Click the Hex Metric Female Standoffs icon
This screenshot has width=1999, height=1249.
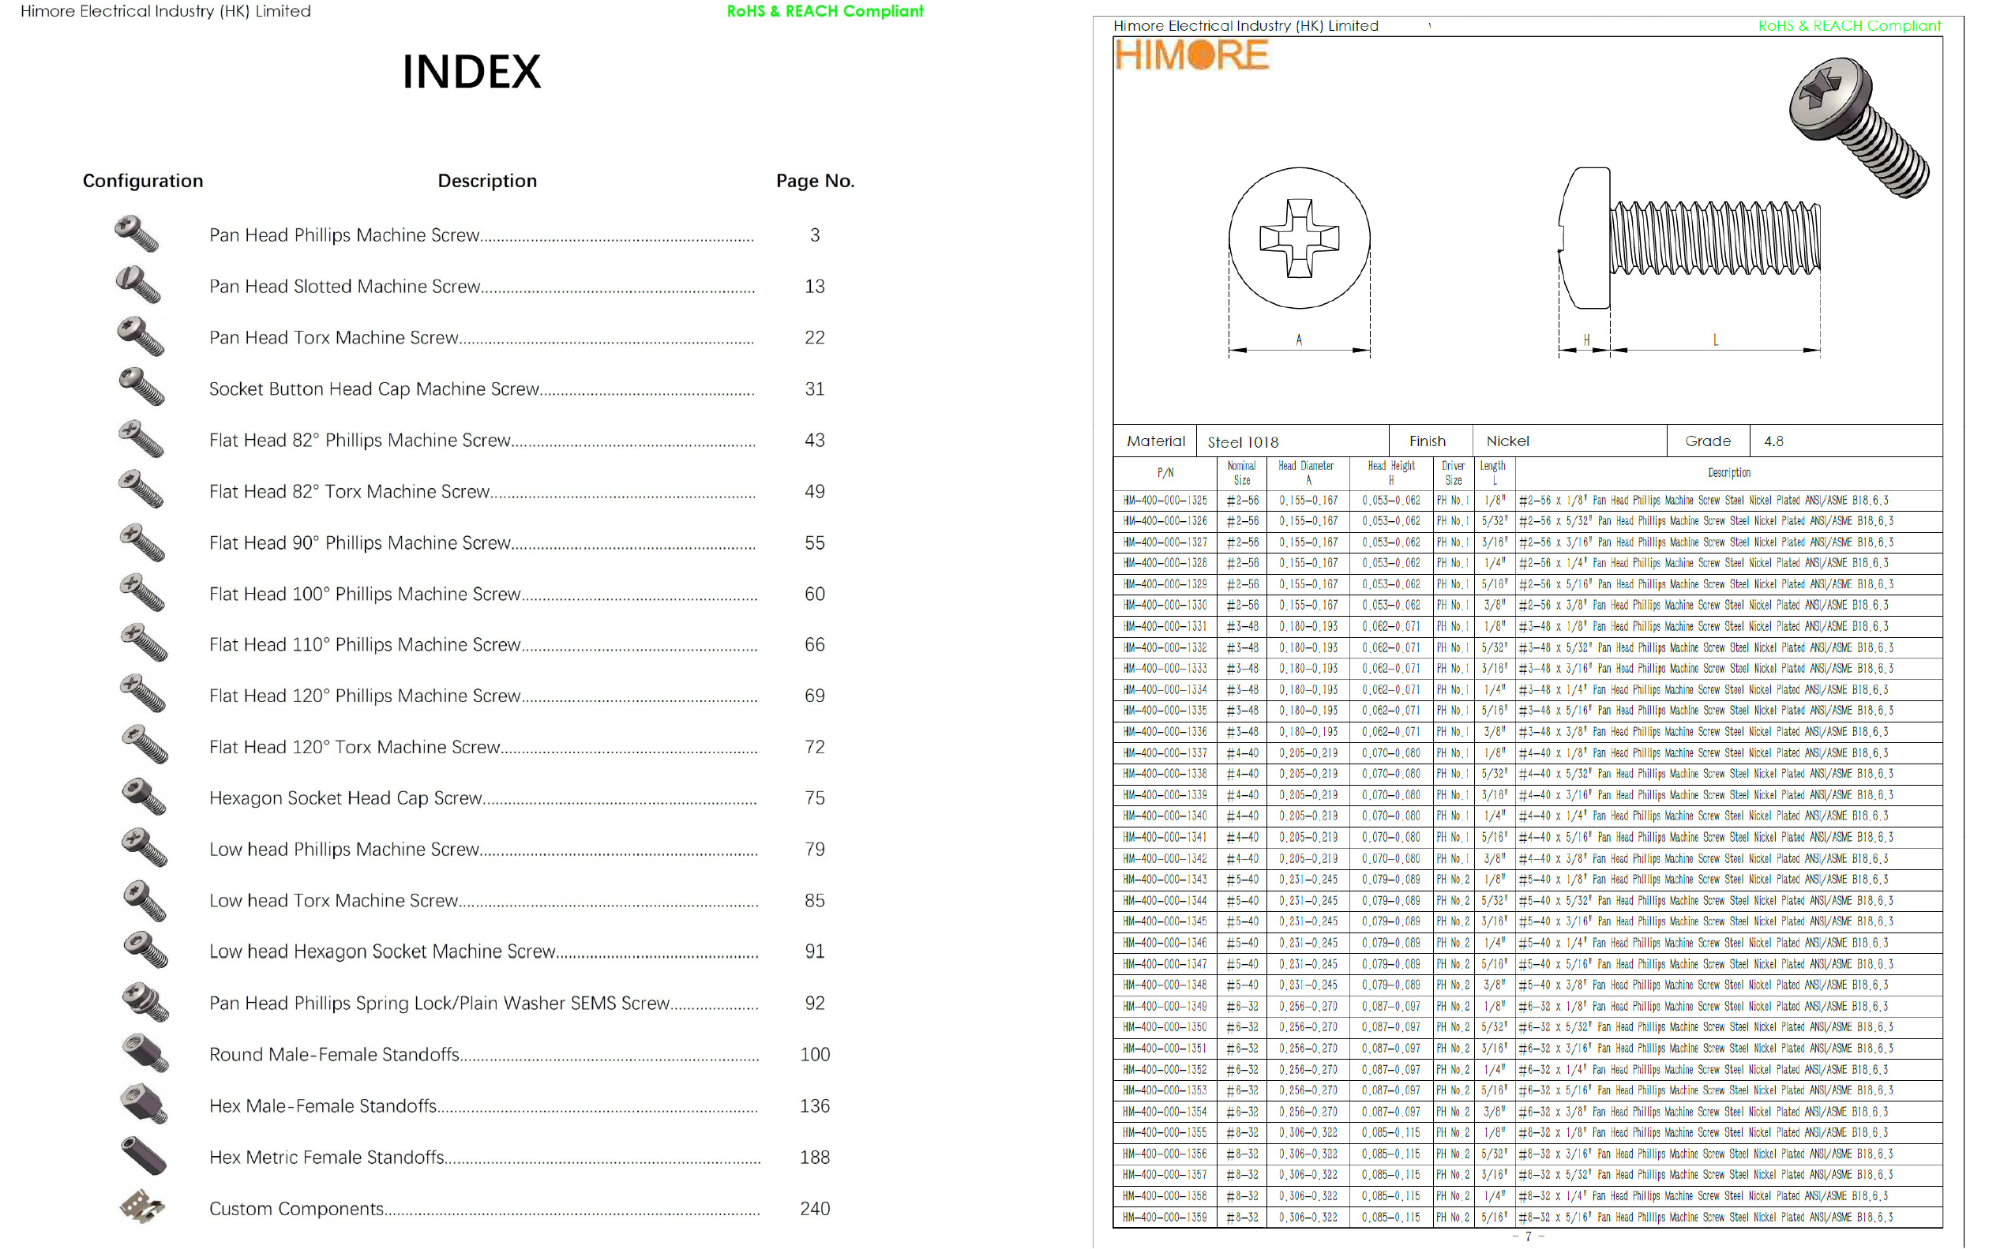pyautogui.click(x=143, y=1156)
